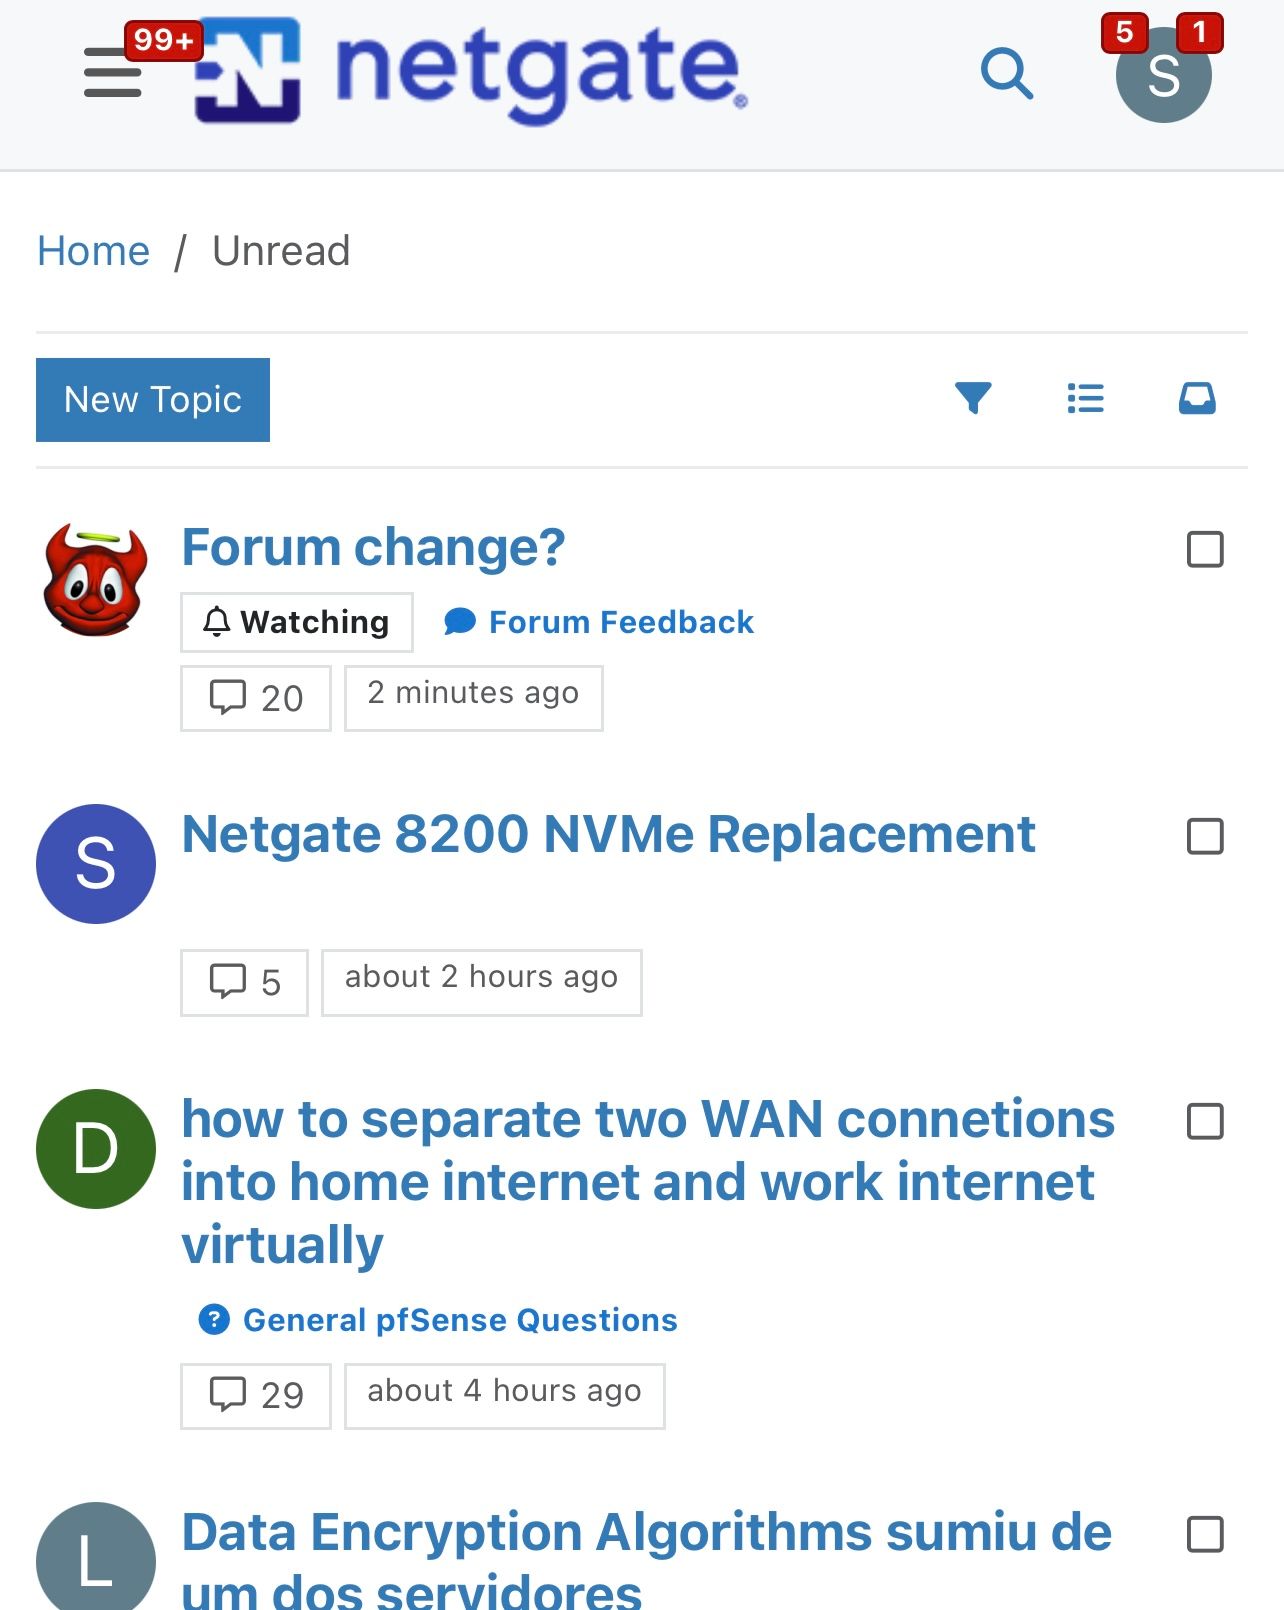
Task: Click the filter funnel icon
Action: pos(973,398)
